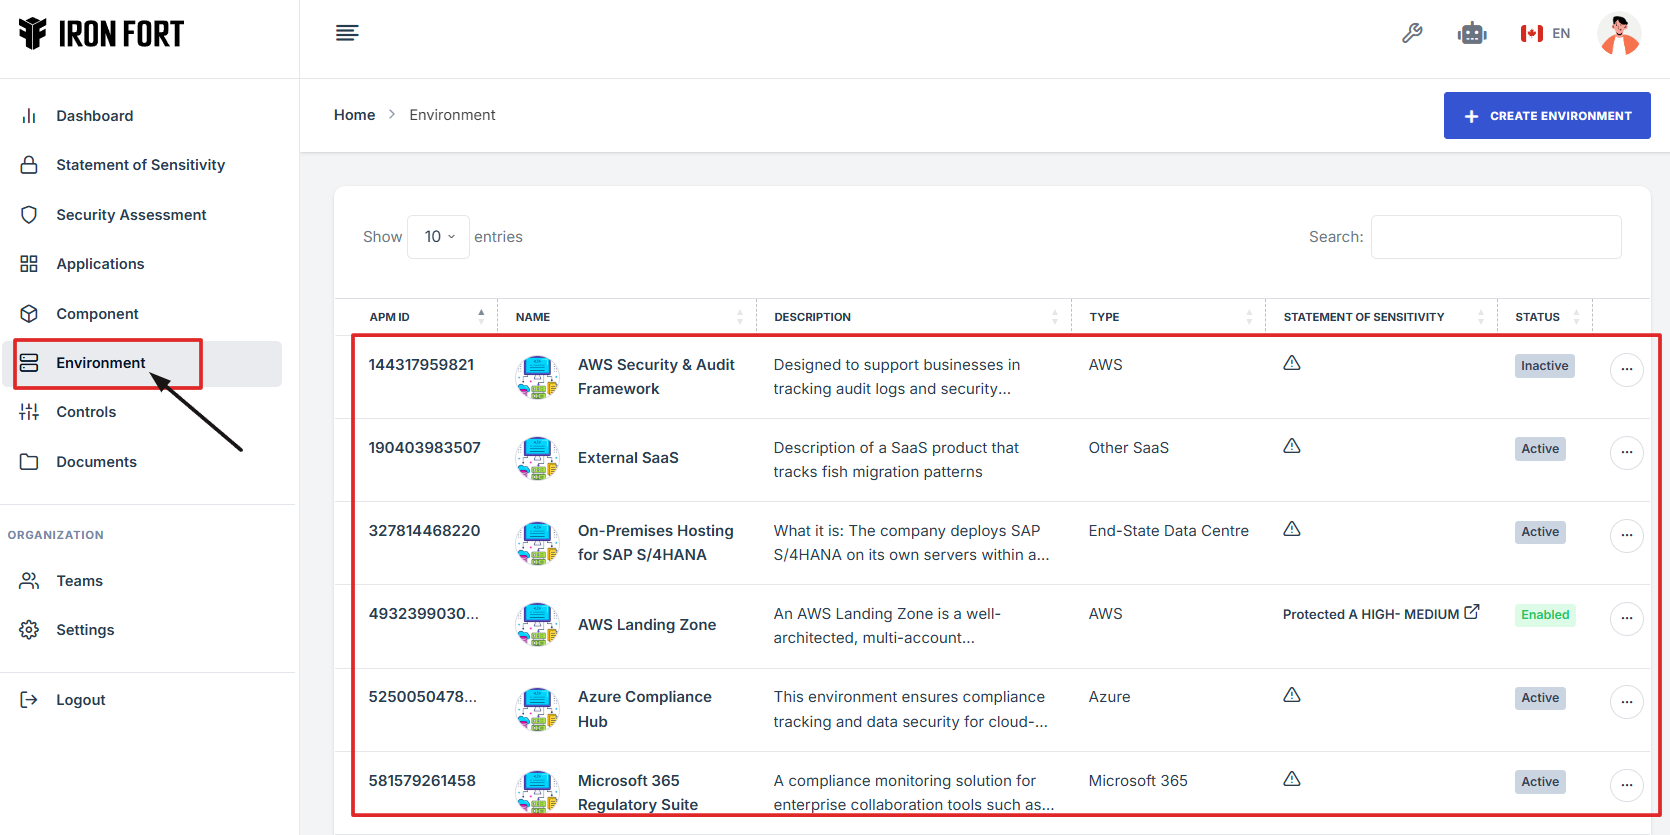Click the Create Environment button

click(x=1546, y=116)
